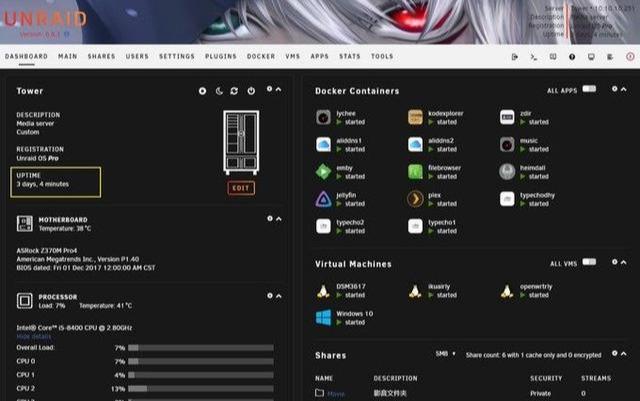Screen dimensions: 640x401
Task: Switch to the Shares tab
Action: [102, 56]
